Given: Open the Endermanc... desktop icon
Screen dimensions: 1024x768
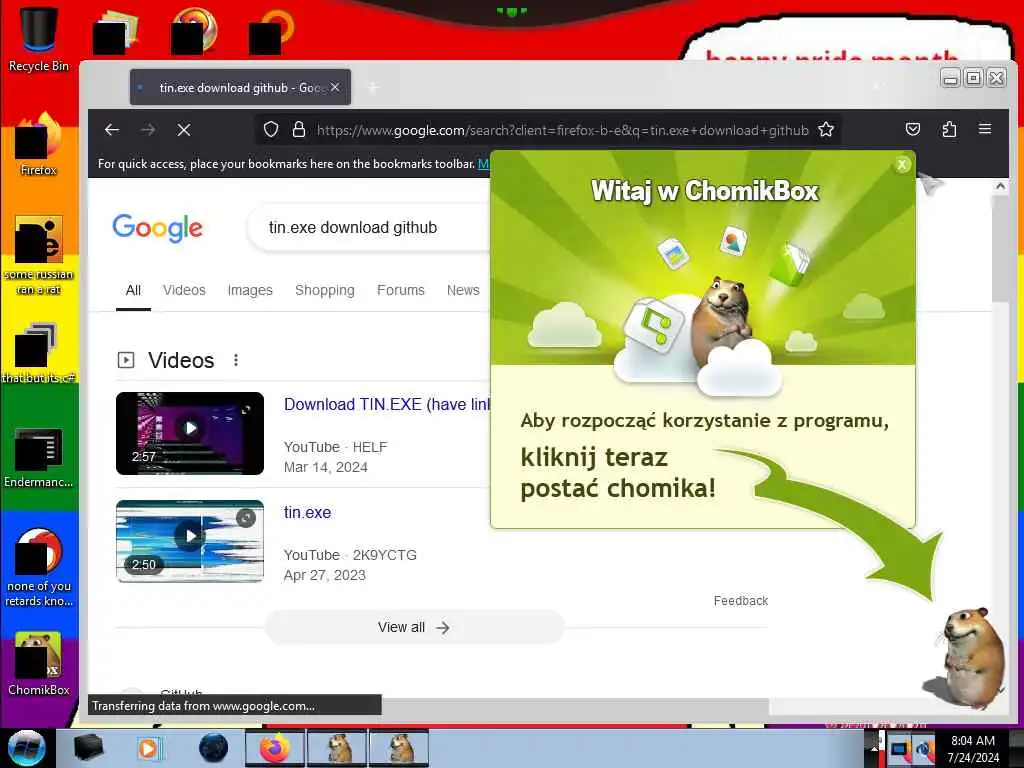Looking at the screenshot, I should tap(39, 457).
